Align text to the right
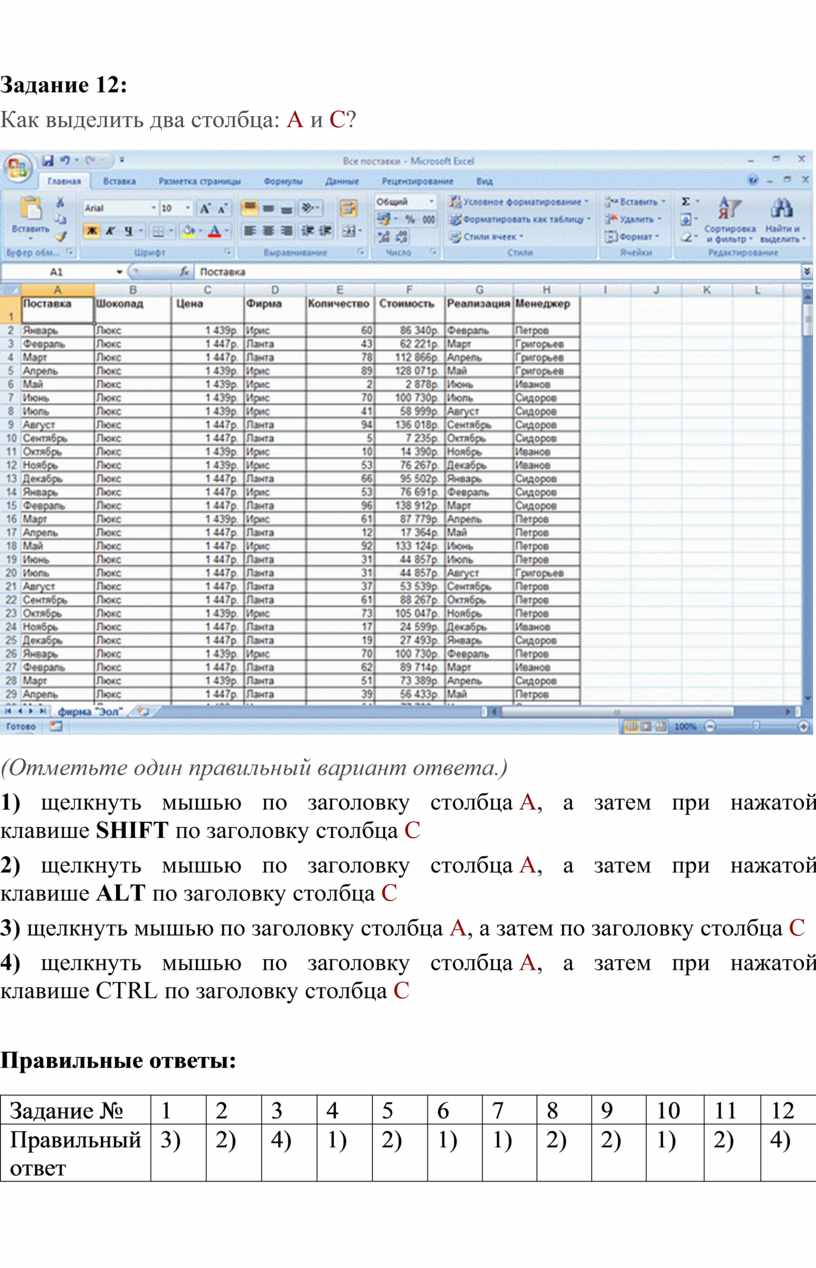Screen dimensions: 816x1268 coord(285,231)
